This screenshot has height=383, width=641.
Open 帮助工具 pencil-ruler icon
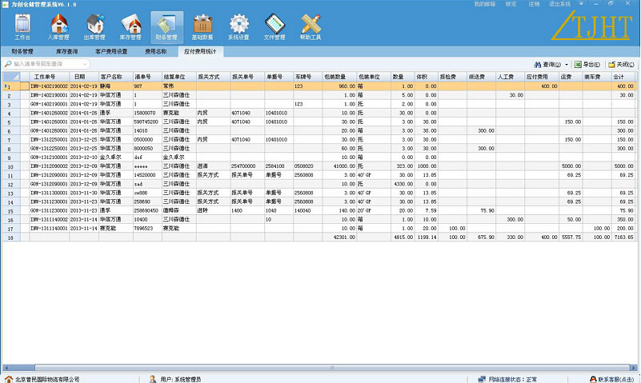(310, 27)
